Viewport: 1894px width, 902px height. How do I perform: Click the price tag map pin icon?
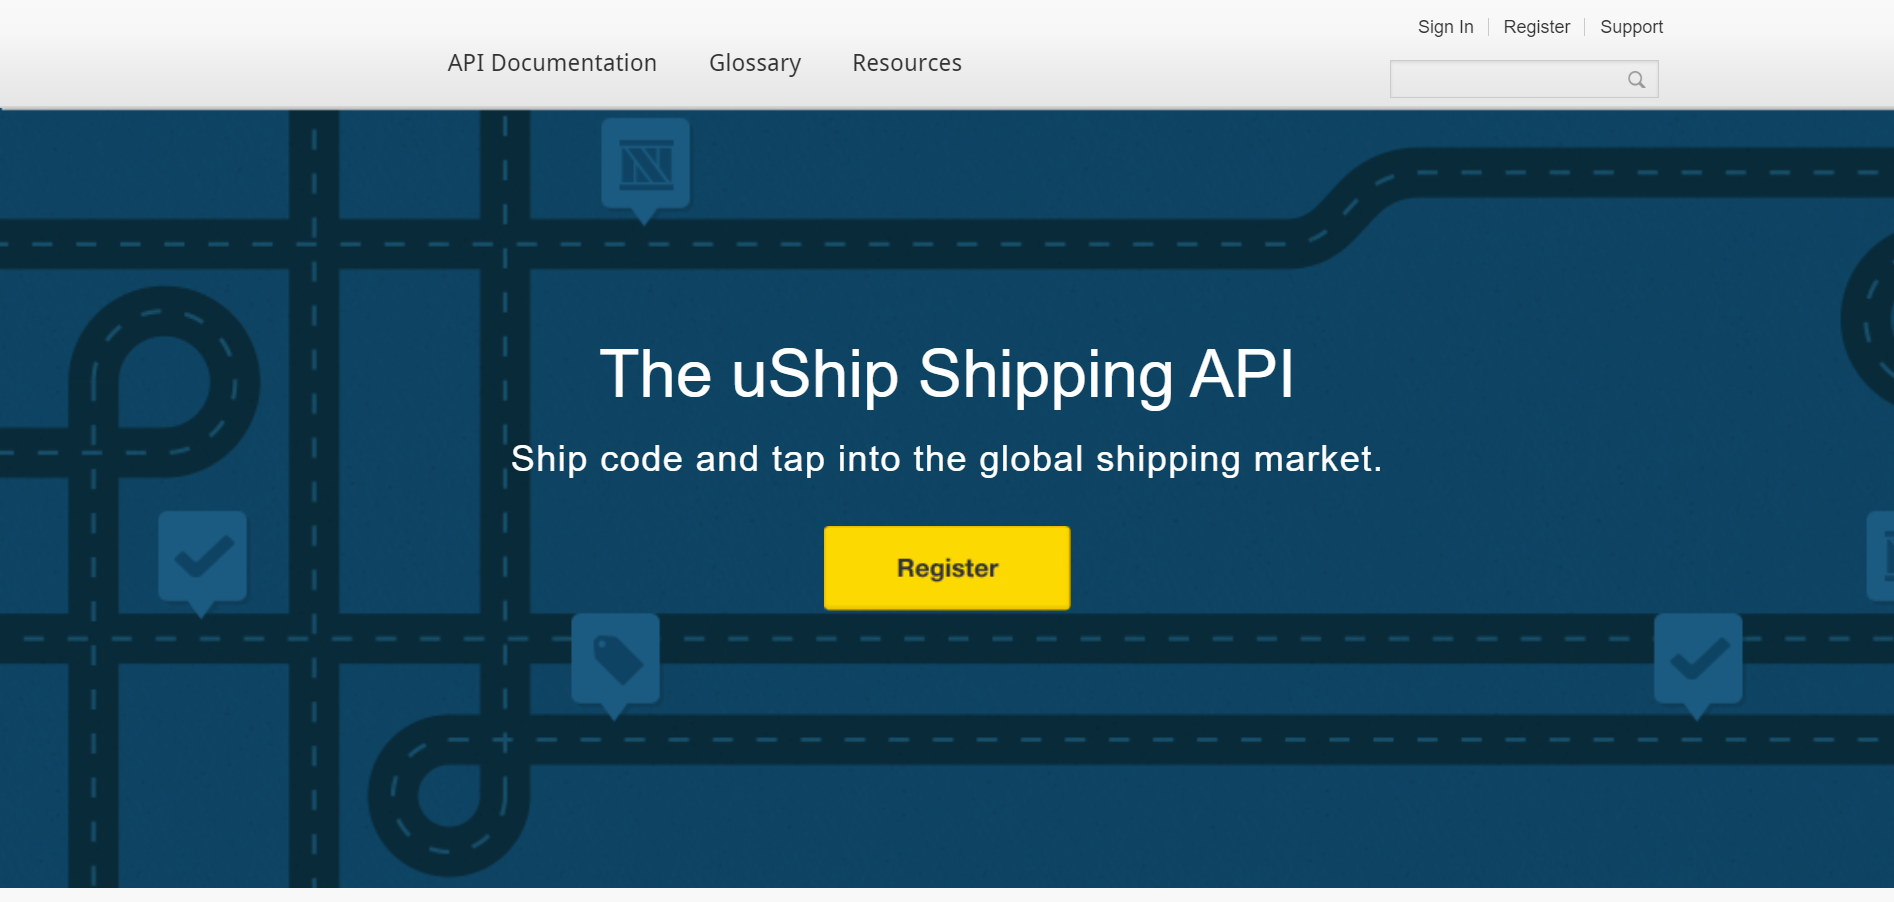tap(615, 655)
